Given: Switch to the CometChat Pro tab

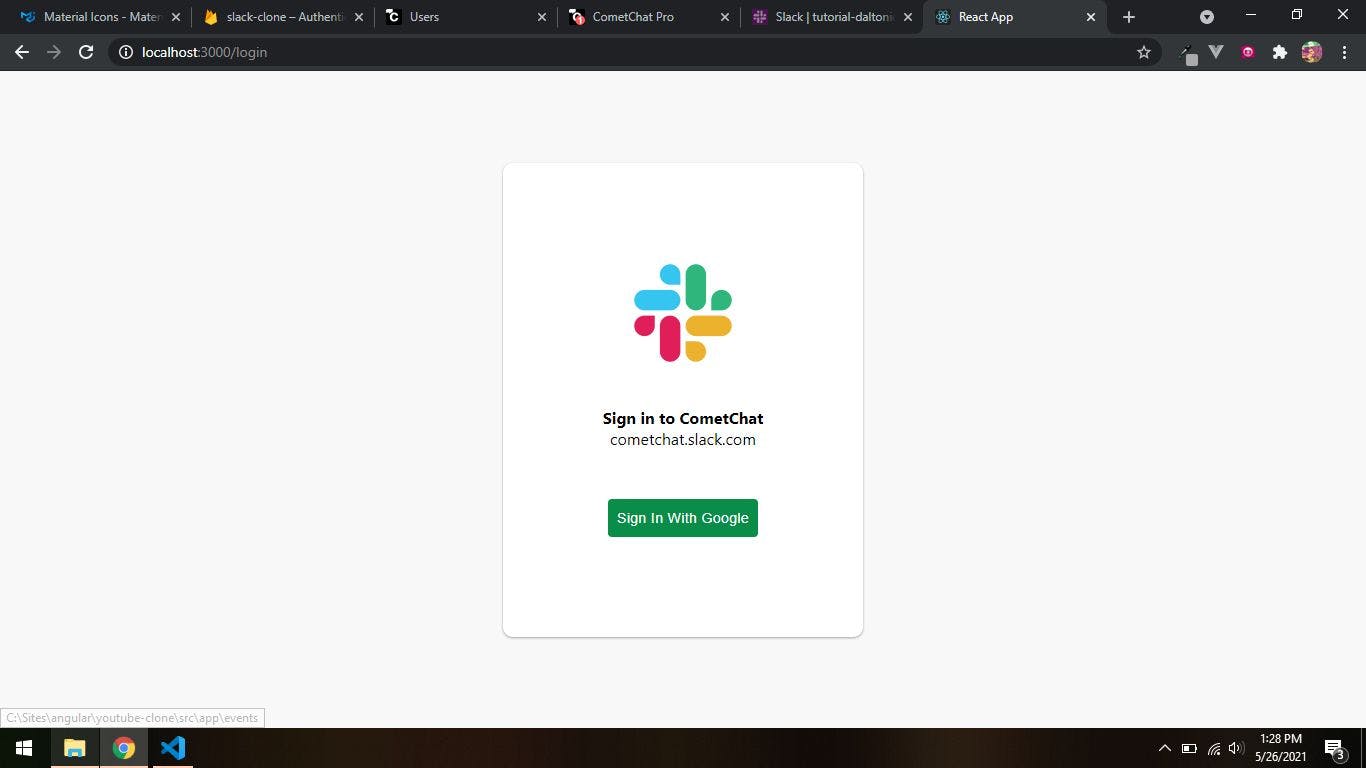Looking at the screenshot, I should click(x=634, y=17).
